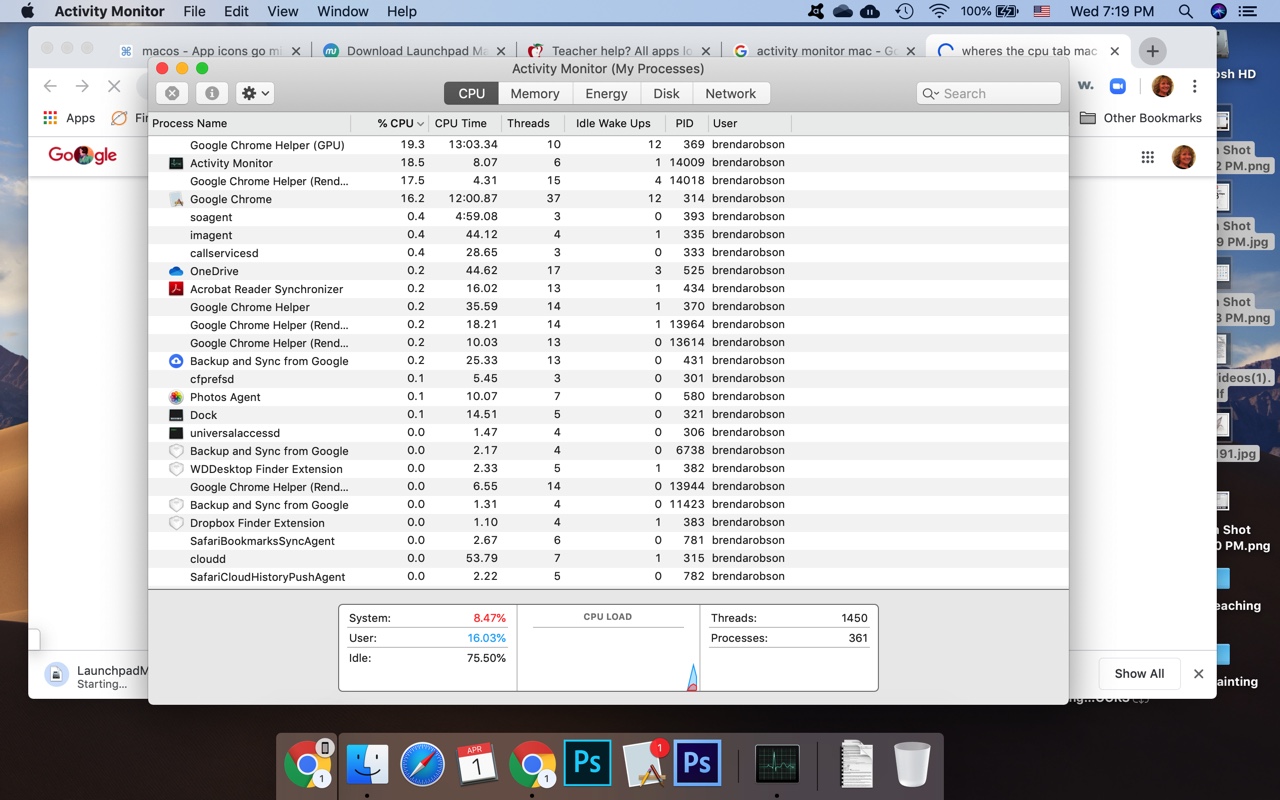1280x800 pixels.
Task: Open Activity Monitor Dock icon
Action: pos(777,765)
